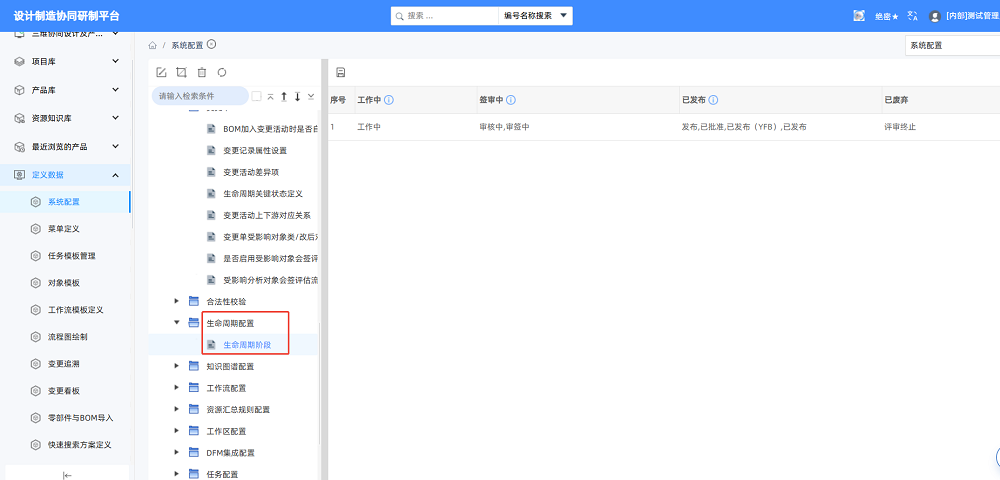Screen dimensions: 1000x480
Task: Click the sidebar collapse arrow icon at bottom
Action: click(68, 475)
